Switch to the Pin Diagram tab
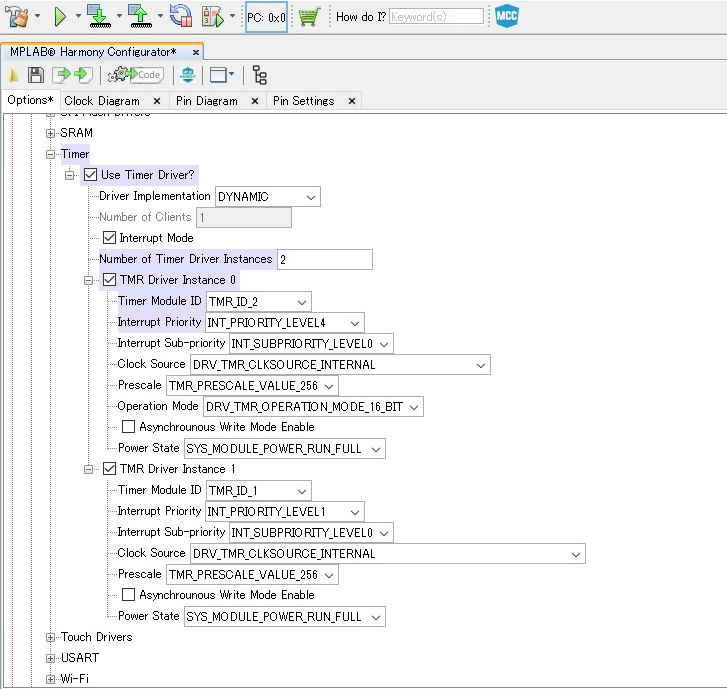727x689 pixels. [207, 101]
